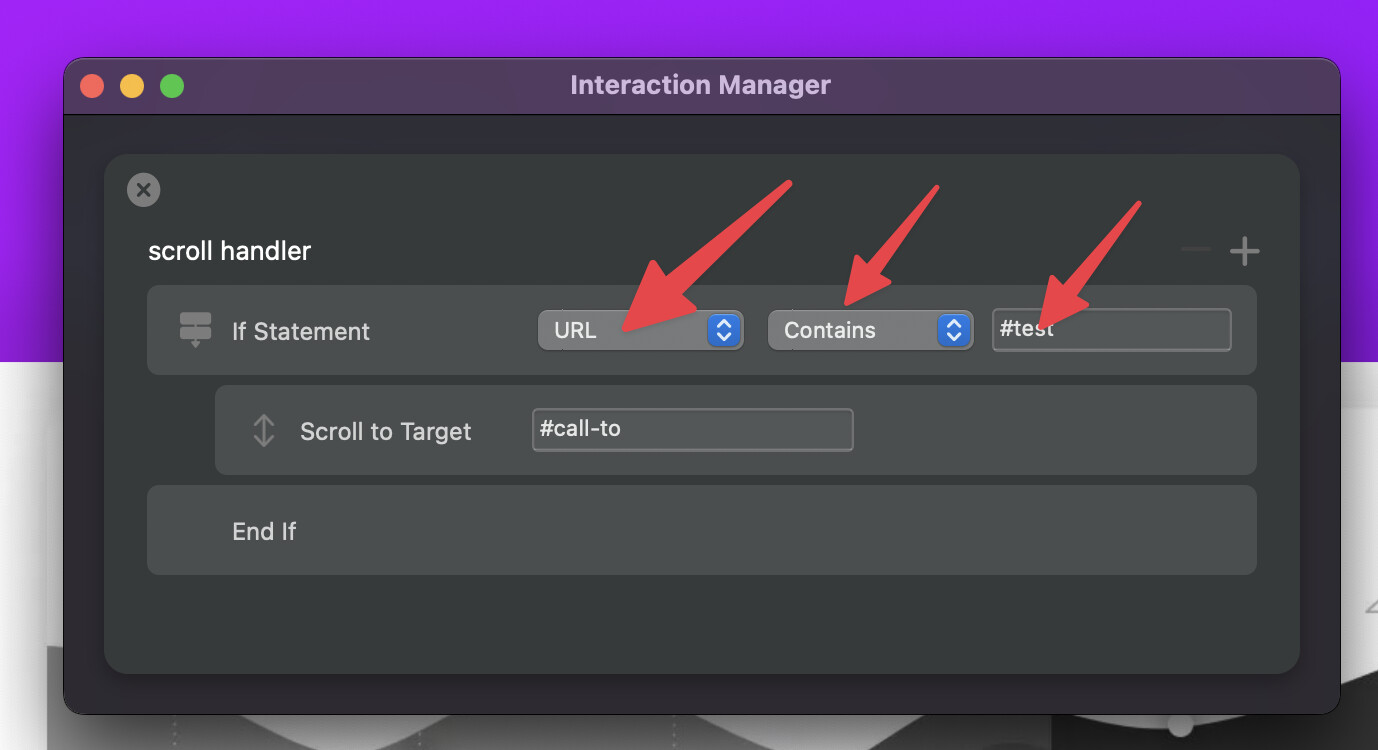This screenshot has height=750, width=1378.
Task: Select the Scroll to Target action label
Action: [385, 432]
